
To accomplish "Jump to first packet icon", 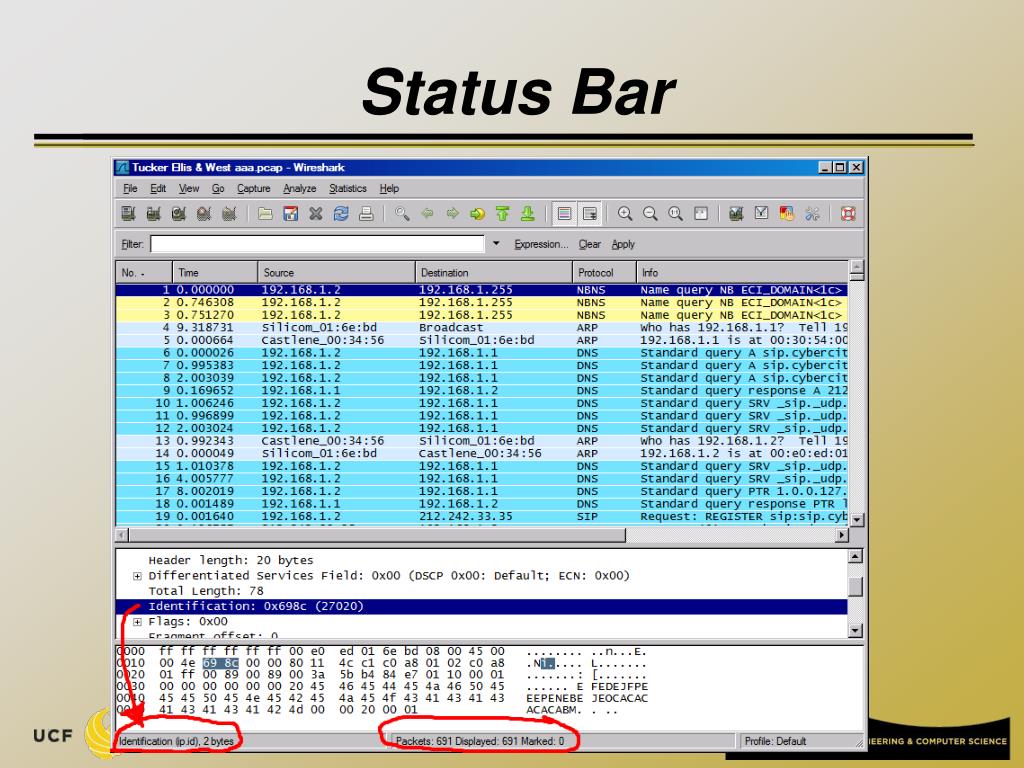I will 502,214.
